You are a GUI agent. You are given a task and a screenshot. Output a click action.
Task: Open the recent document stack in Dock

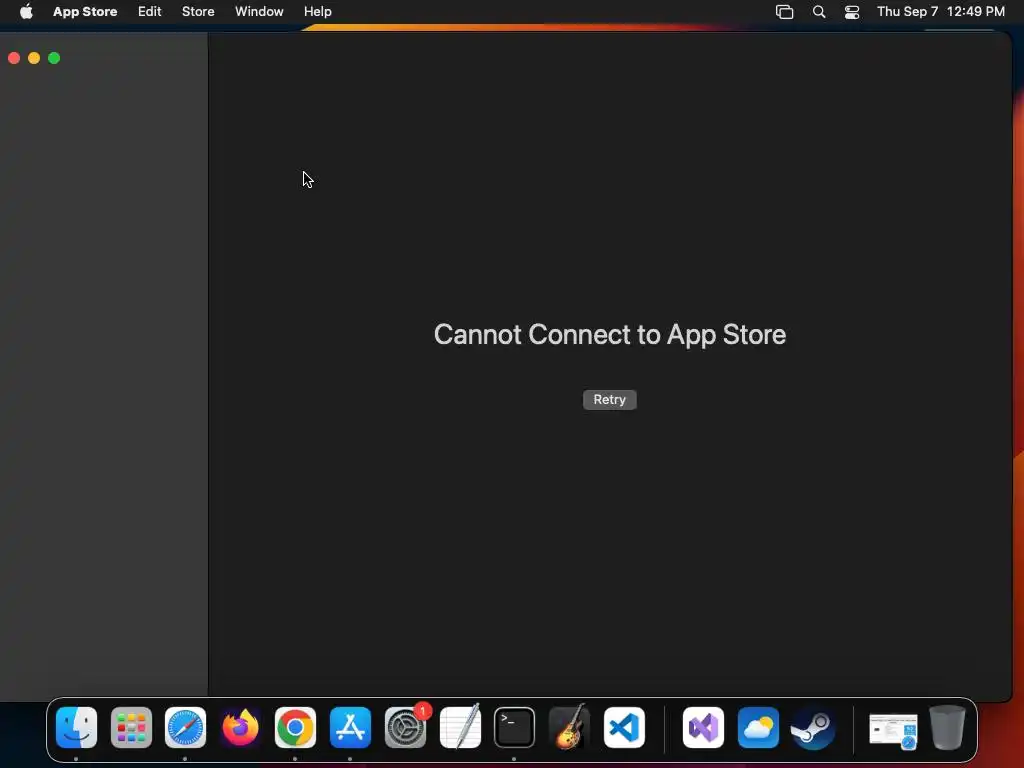(x=893, y=730)
